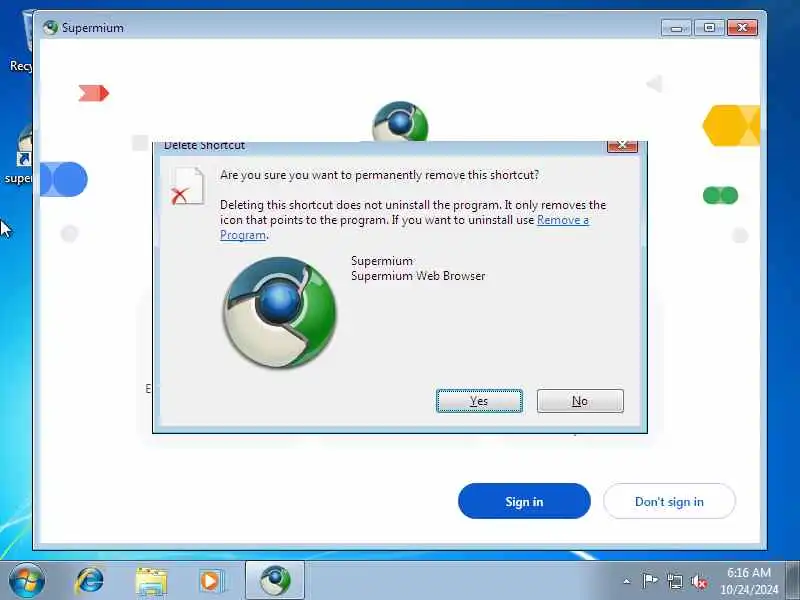
Task: Confirm deletion with the Yes button
Action: click(x=479, y=401)
